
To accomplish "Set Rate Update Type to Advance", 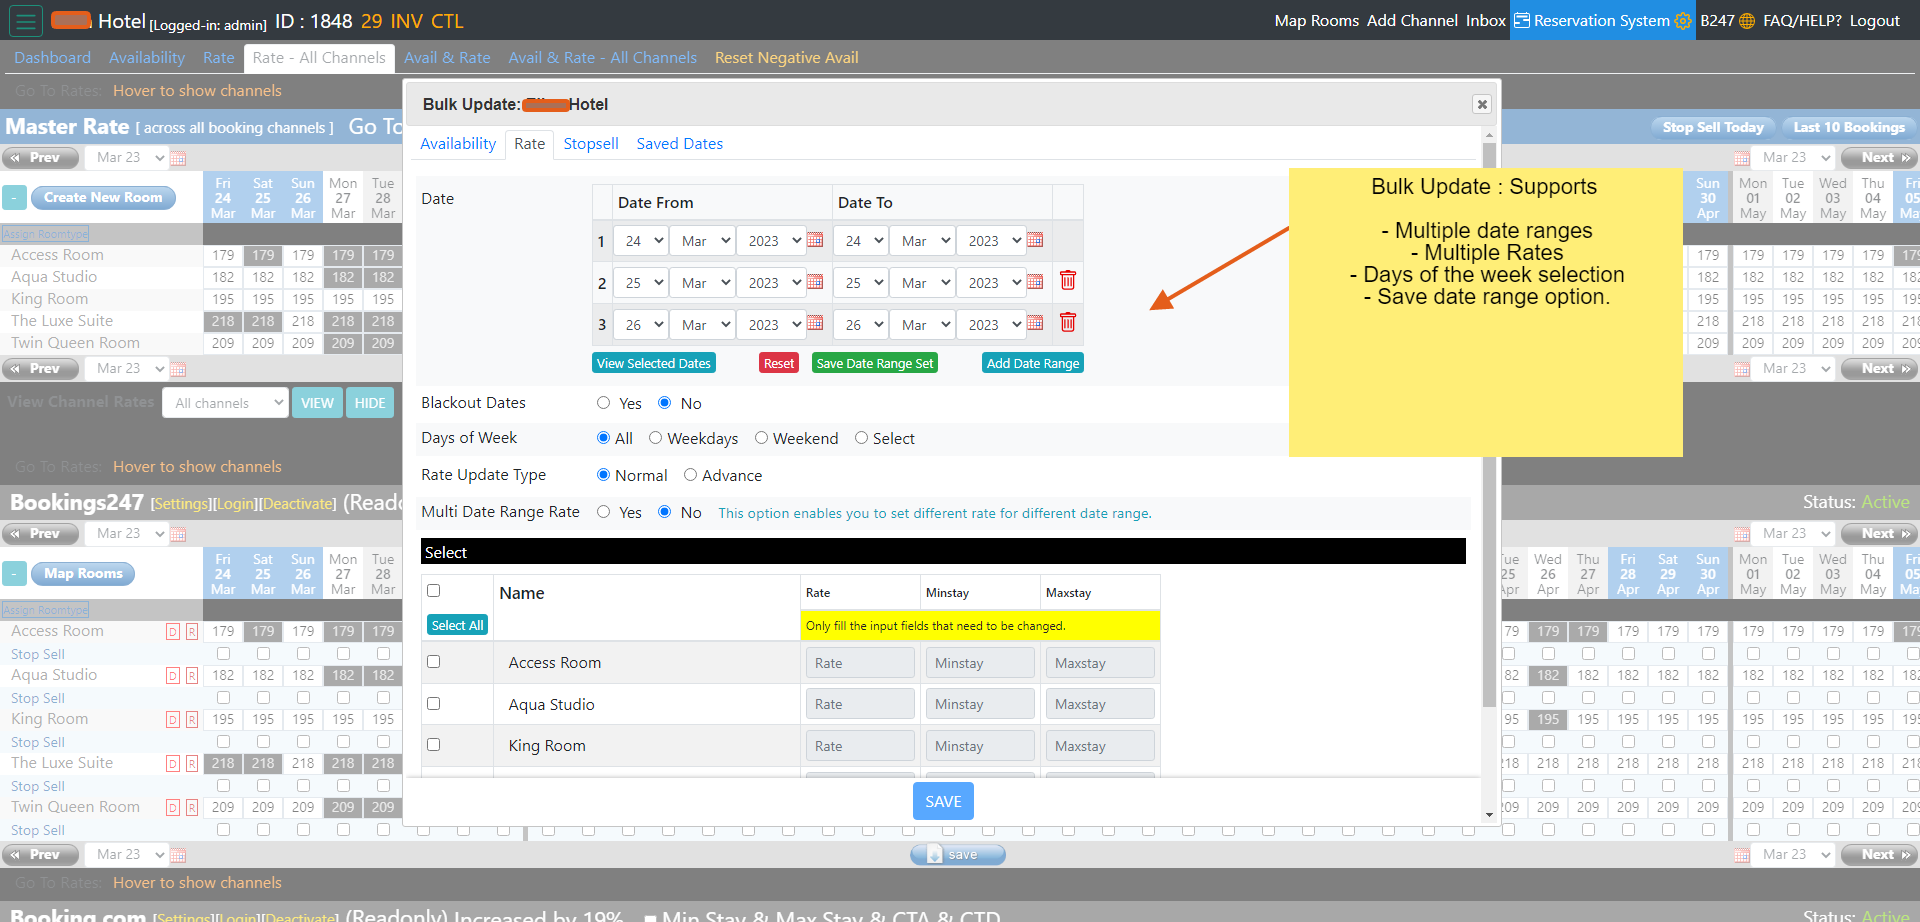I will coord(690,475).
